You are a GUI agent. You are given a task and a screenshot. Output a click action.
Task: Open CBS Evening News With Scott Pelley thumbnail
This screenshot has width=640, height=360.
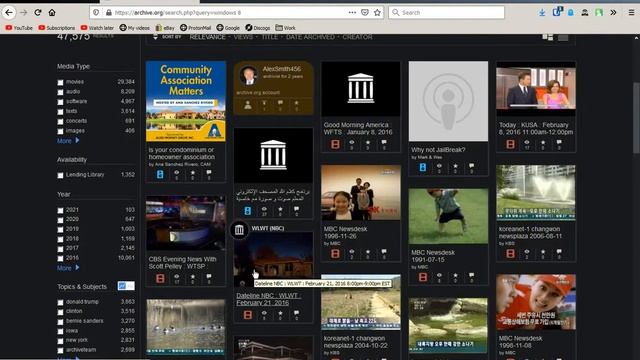186,223
